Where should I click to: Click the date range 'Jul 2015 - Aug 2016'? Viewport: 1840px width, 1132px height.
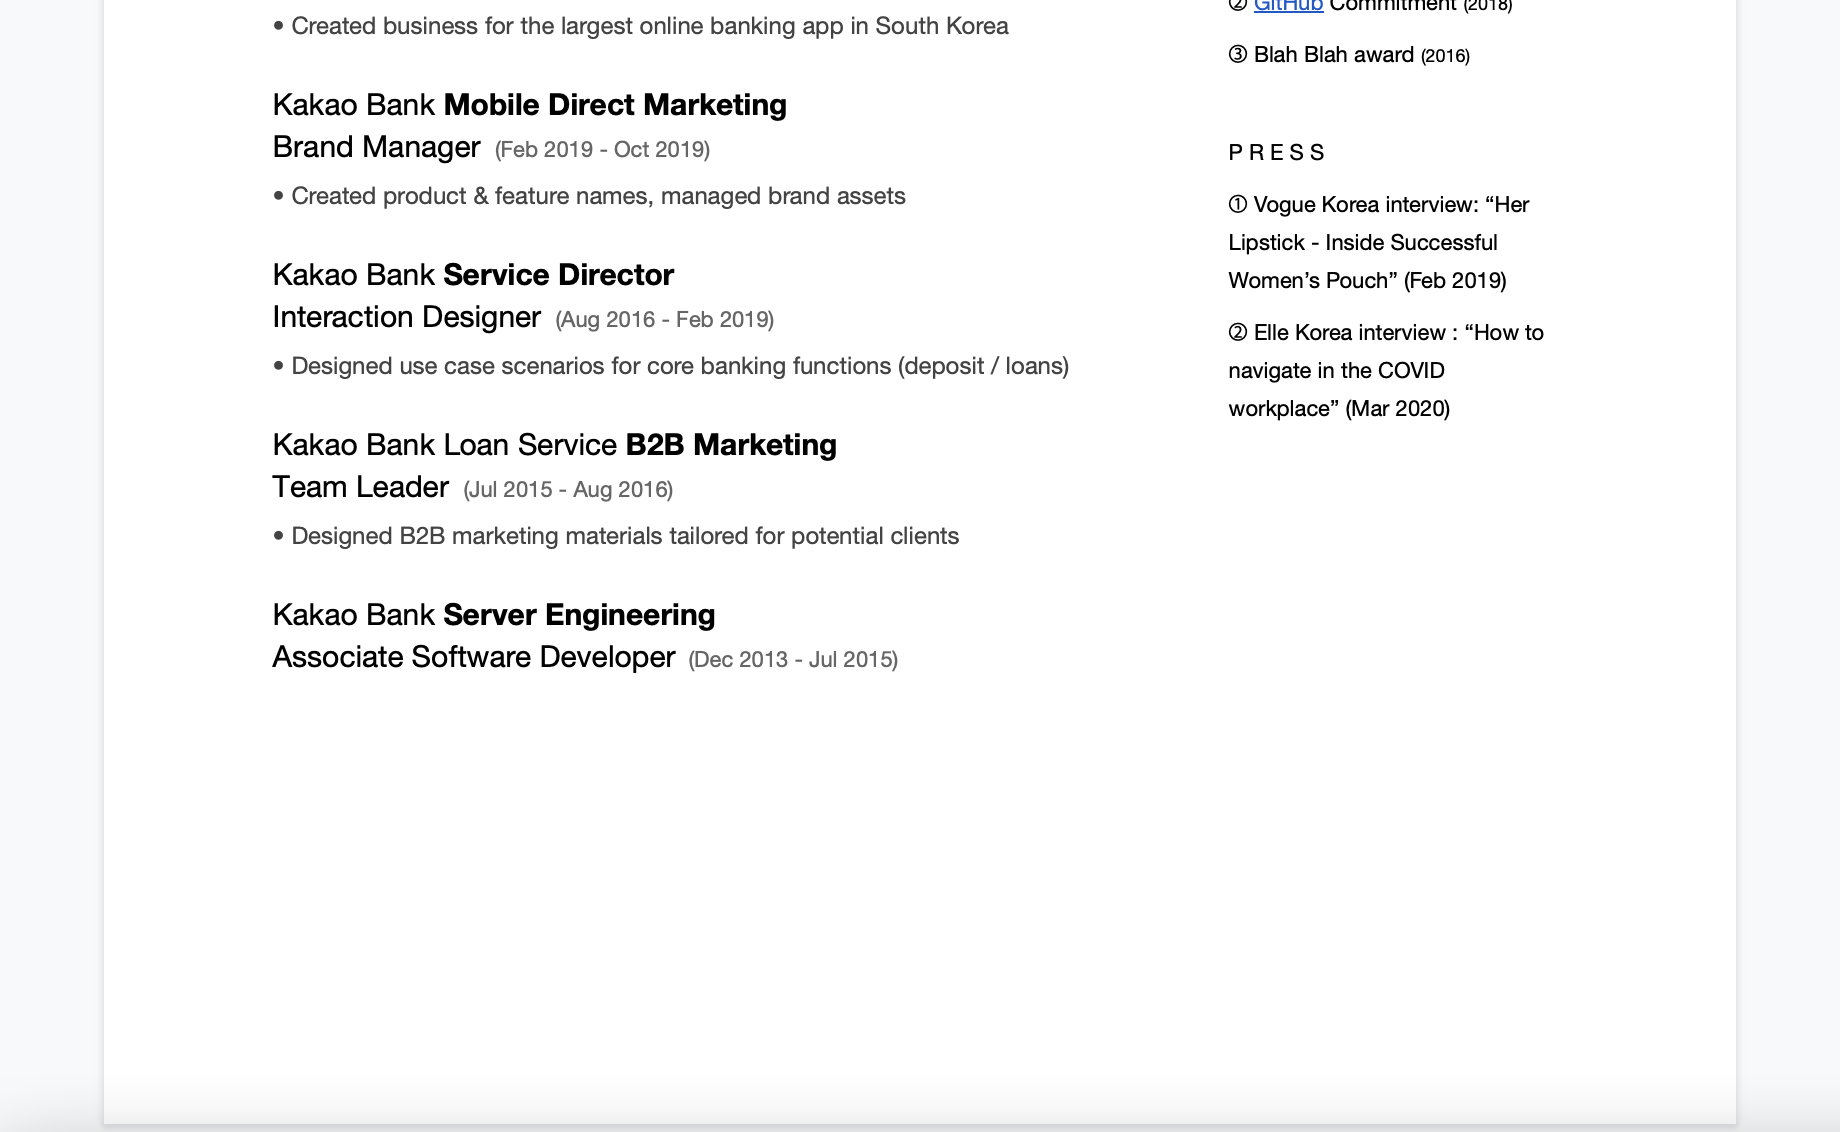pyautogui.click(x=568, y=490)
